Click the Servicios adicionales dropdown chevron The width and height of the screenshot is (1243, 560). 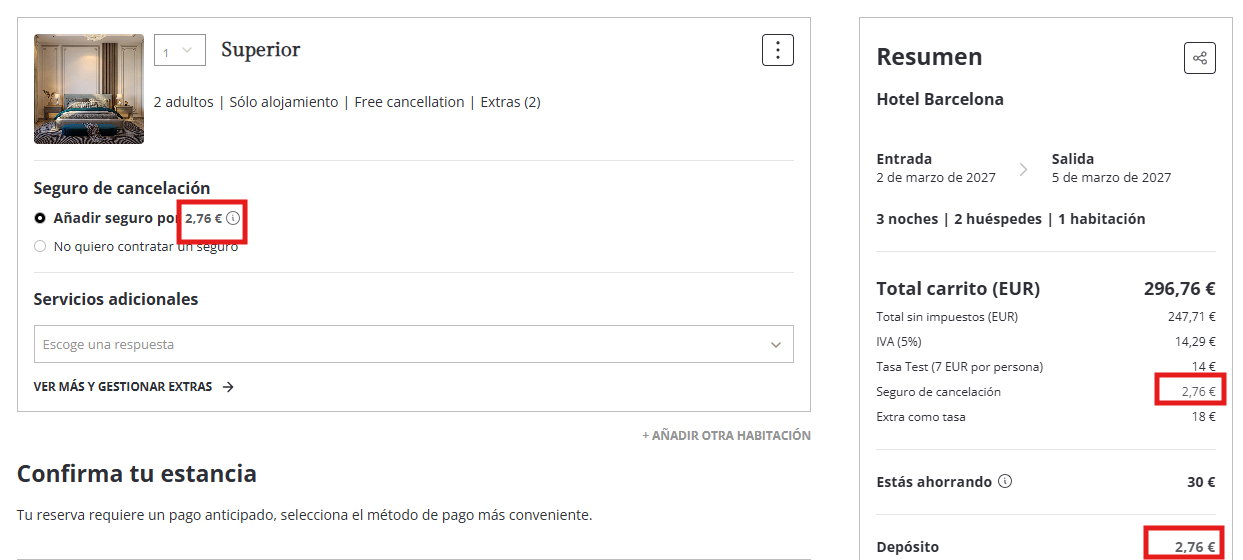(x=776, y=345)
